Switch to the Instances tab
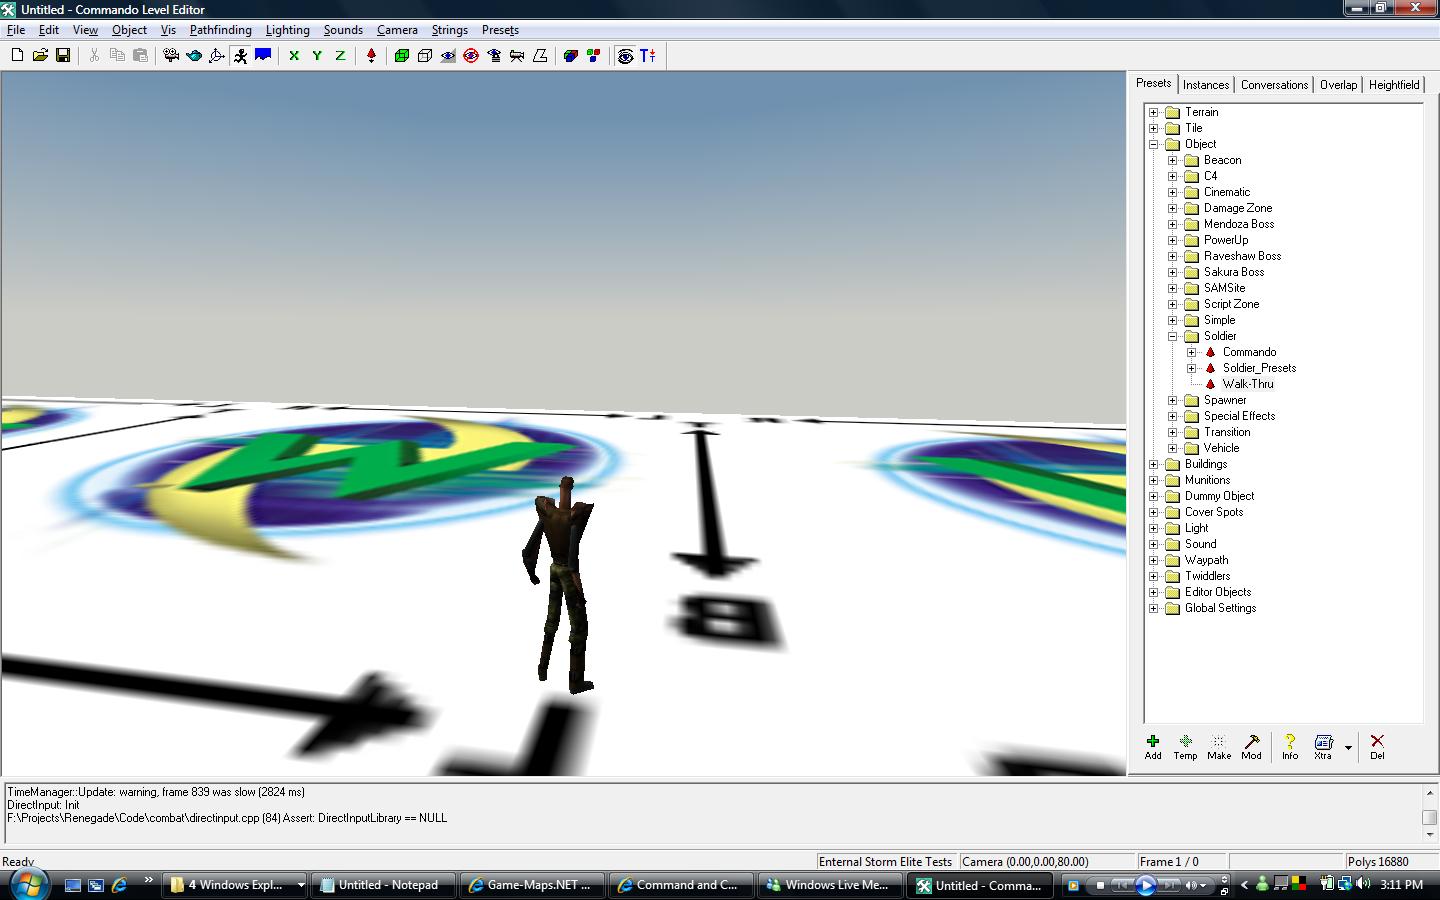Screen dimensions: 1440x900 tap(1206, 85)
